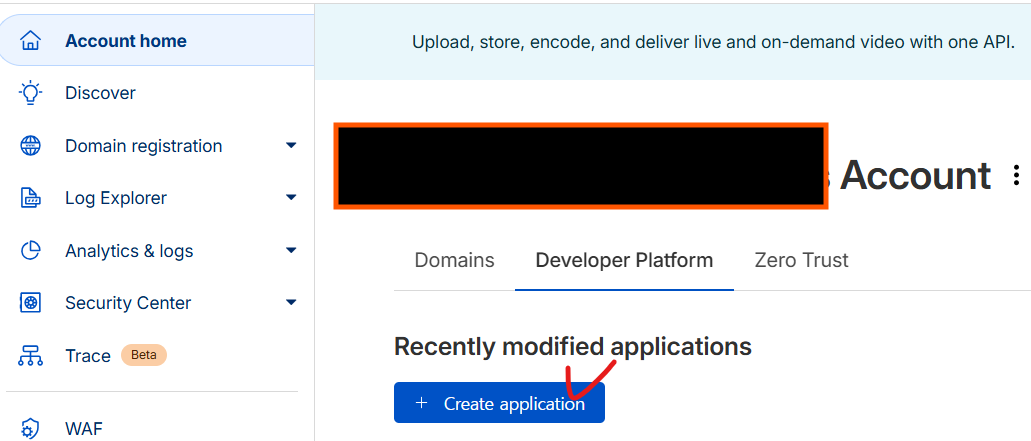Click the Account title heading
Viewport: 1031px width, 441px height.
(915, 175)
